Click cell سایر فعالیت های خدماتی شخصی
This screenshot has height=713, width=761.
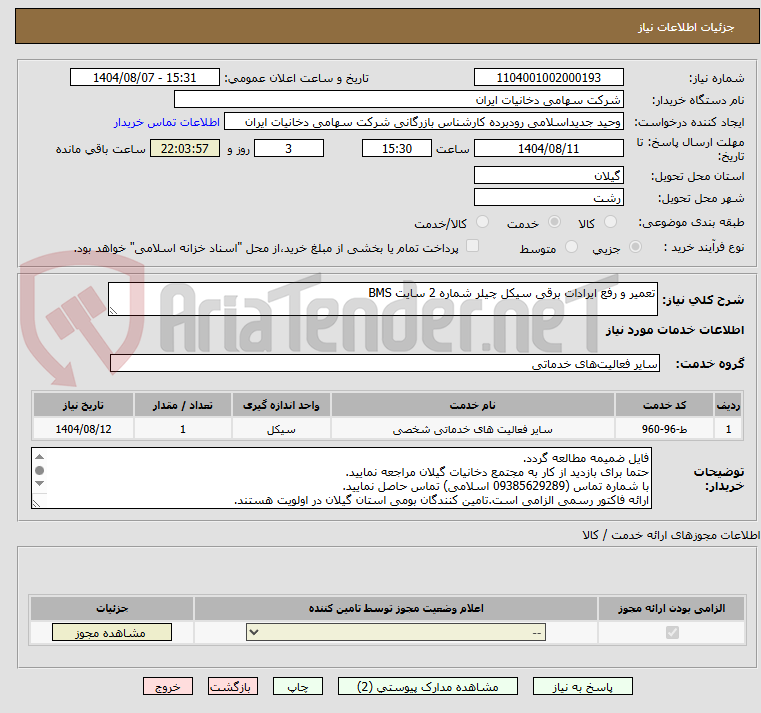(472, 429)
